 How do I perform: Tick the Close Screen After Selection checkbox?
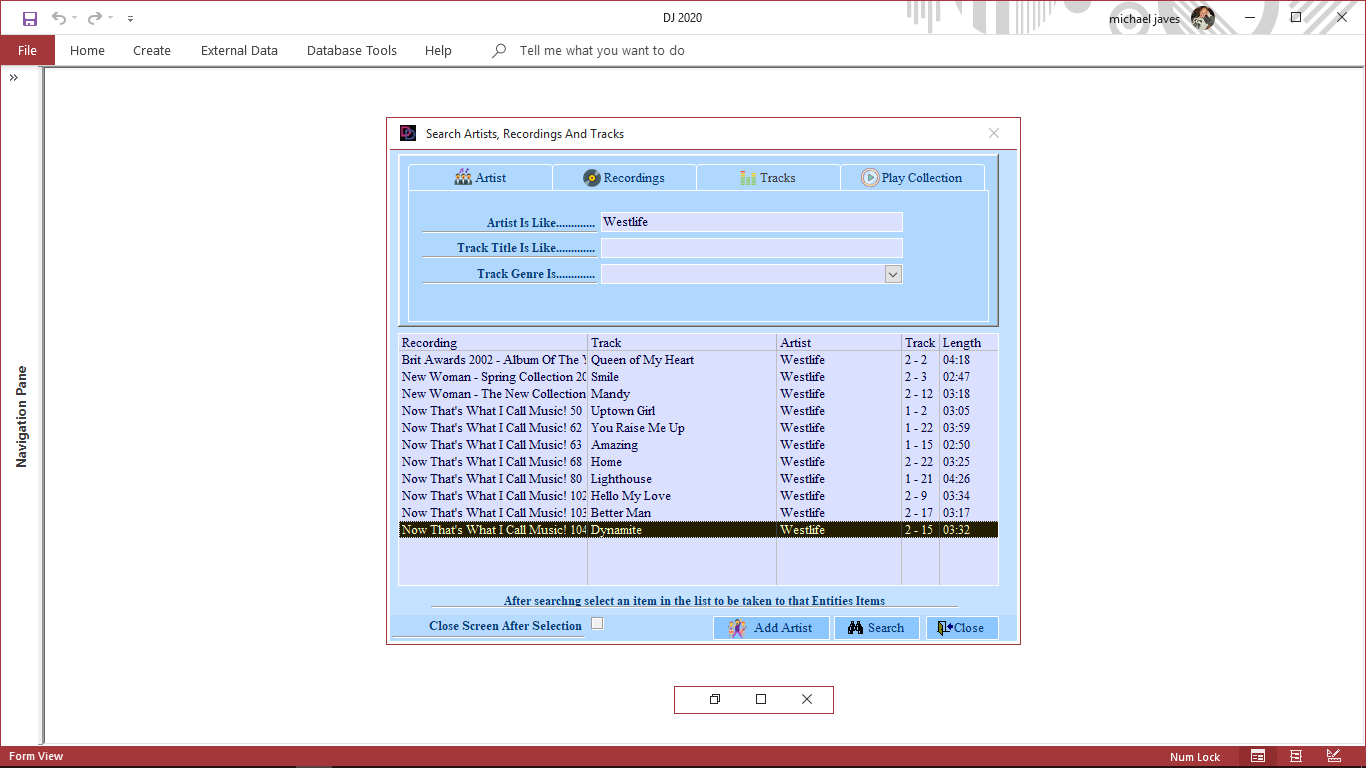(597, 623)
